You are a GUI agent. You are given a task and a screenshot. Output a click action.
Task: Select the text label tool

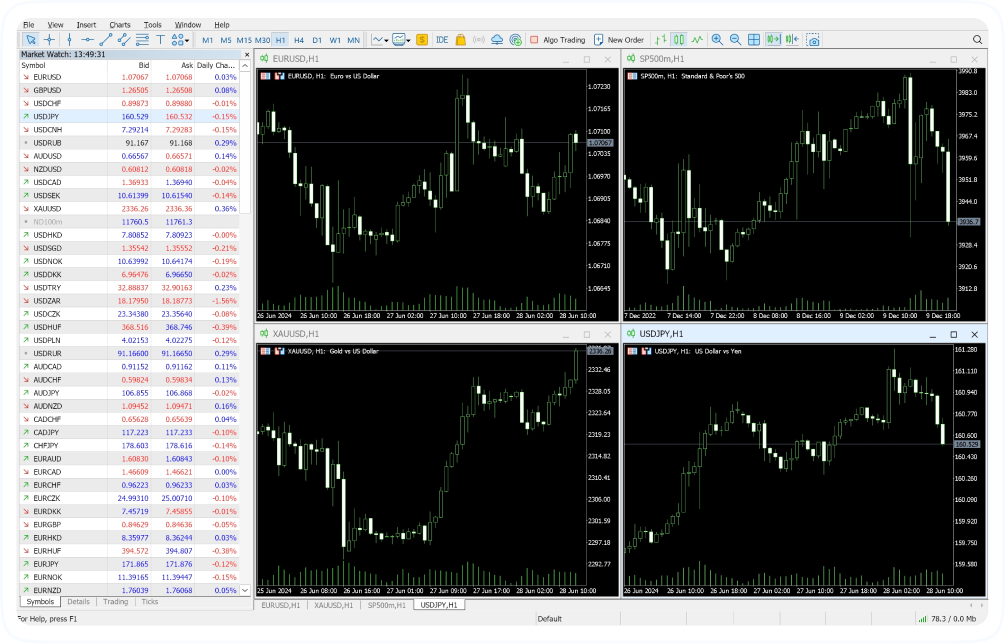(160, 40)
